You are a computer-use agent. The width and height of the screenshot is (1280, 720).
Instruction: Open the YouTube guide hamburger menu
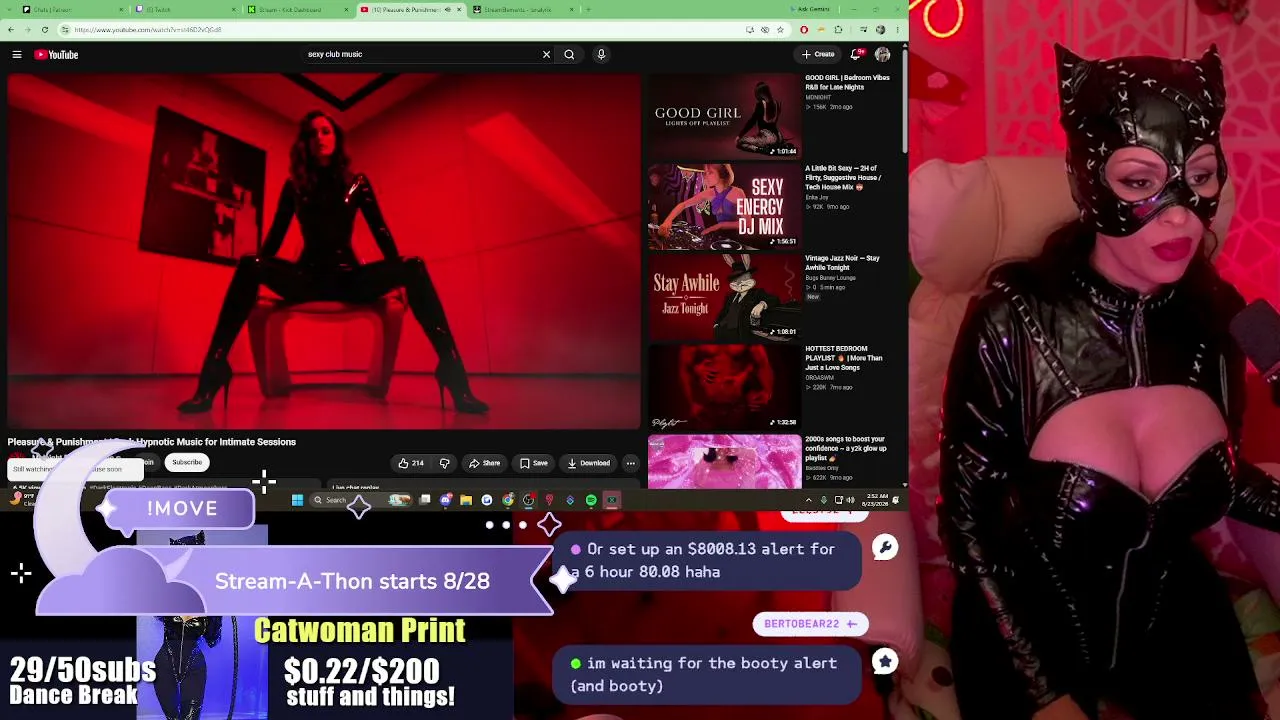coord(17,55)
